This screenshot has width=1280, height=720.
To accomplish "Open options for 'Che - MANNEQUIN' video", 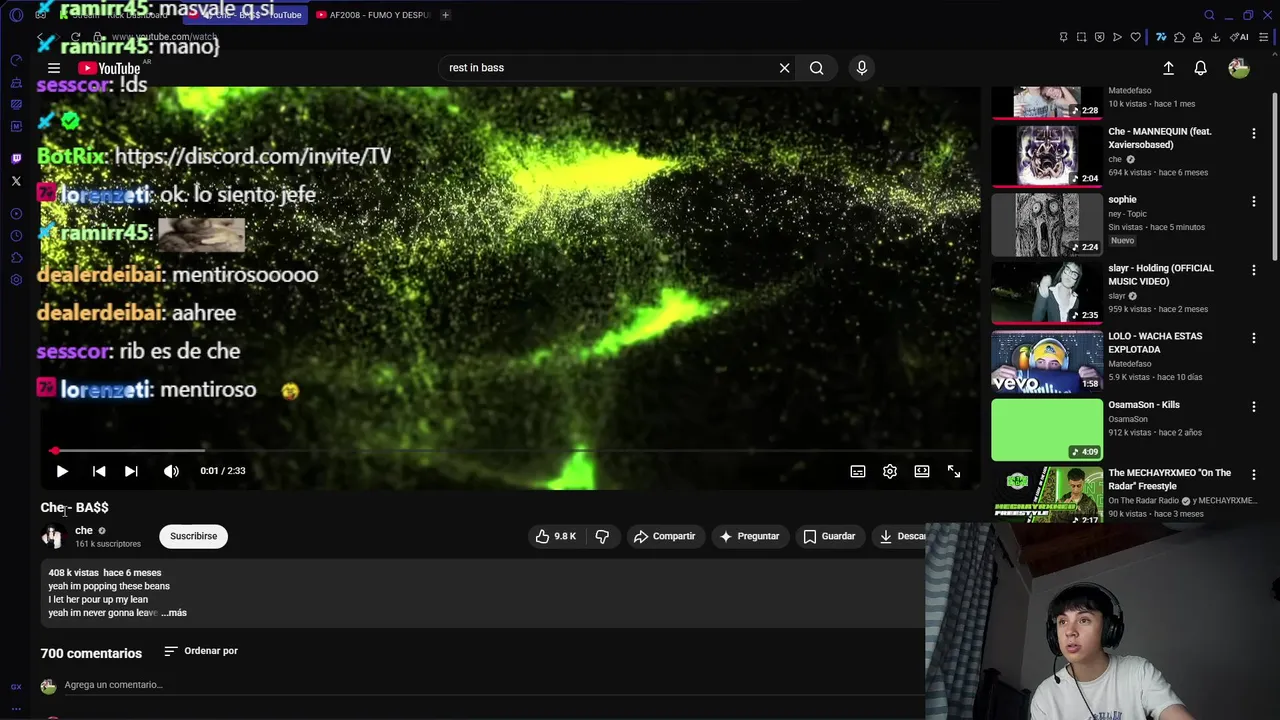I will click(x=1253, y=133).
